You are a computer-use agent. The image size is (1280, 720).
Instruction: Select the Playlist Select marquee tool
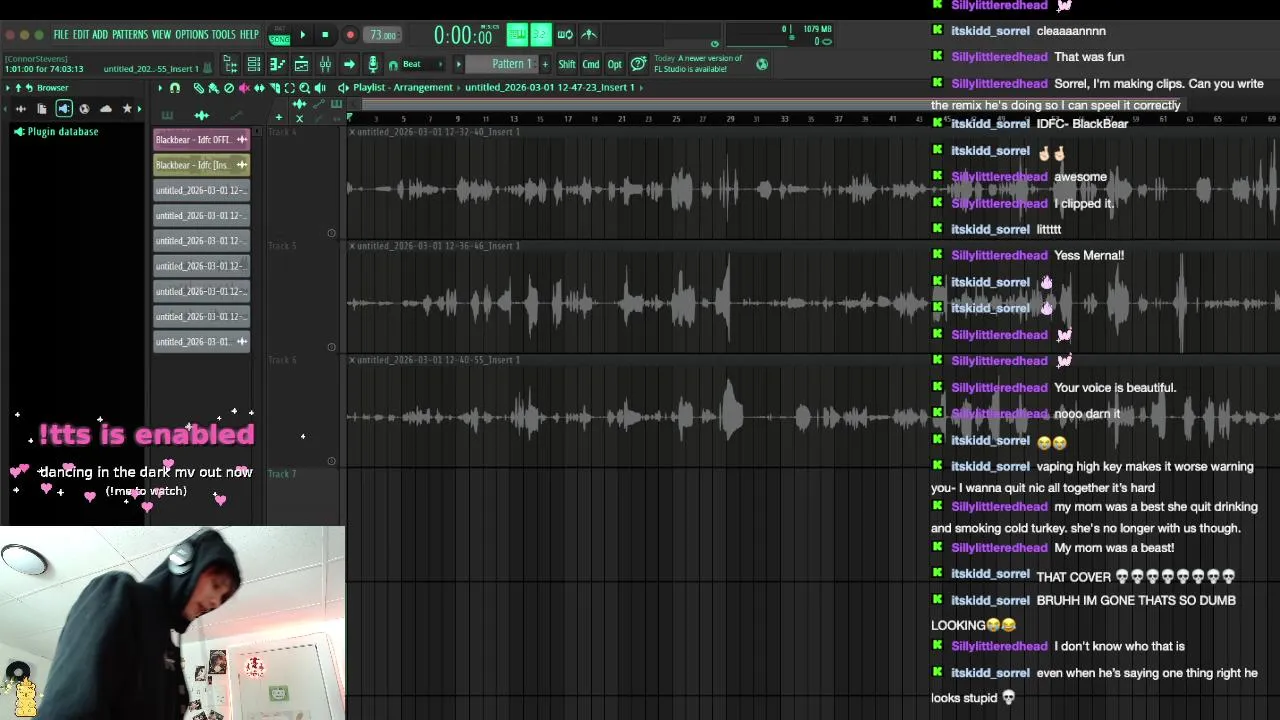point(290,88)
